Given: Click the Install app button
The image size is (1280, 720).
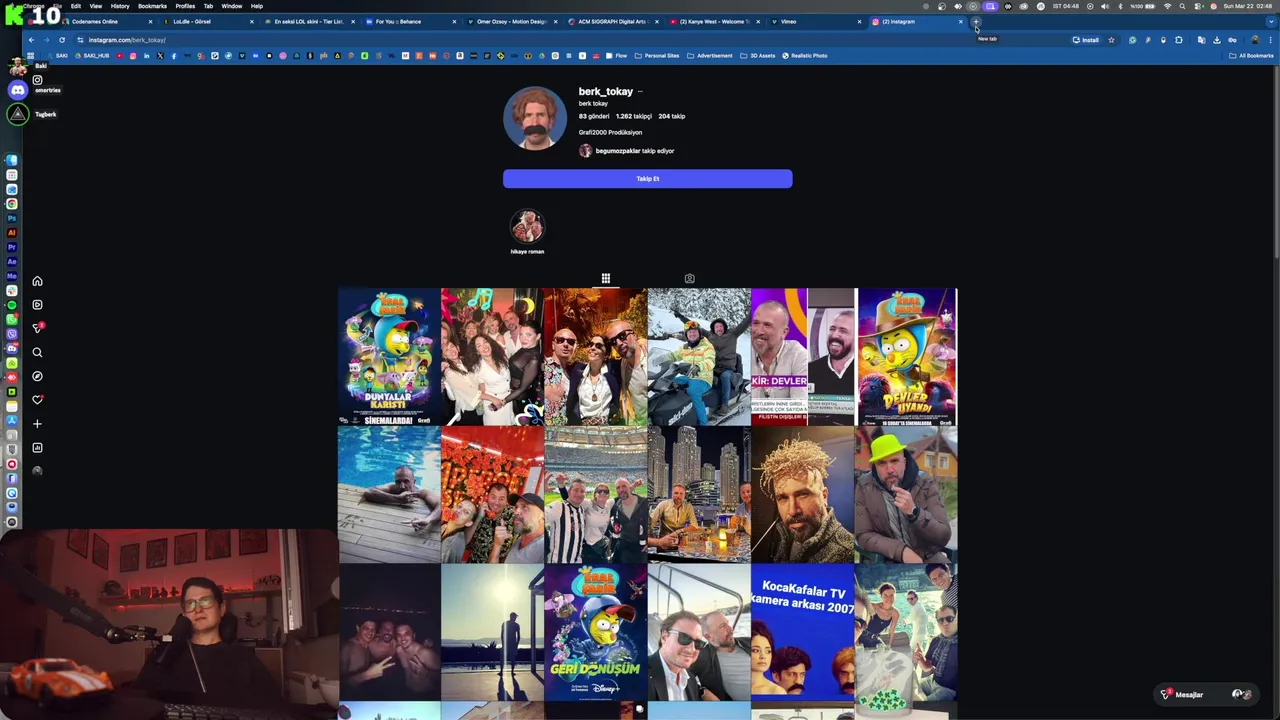Looking at the screenshot, I should tap(1086, 40).
